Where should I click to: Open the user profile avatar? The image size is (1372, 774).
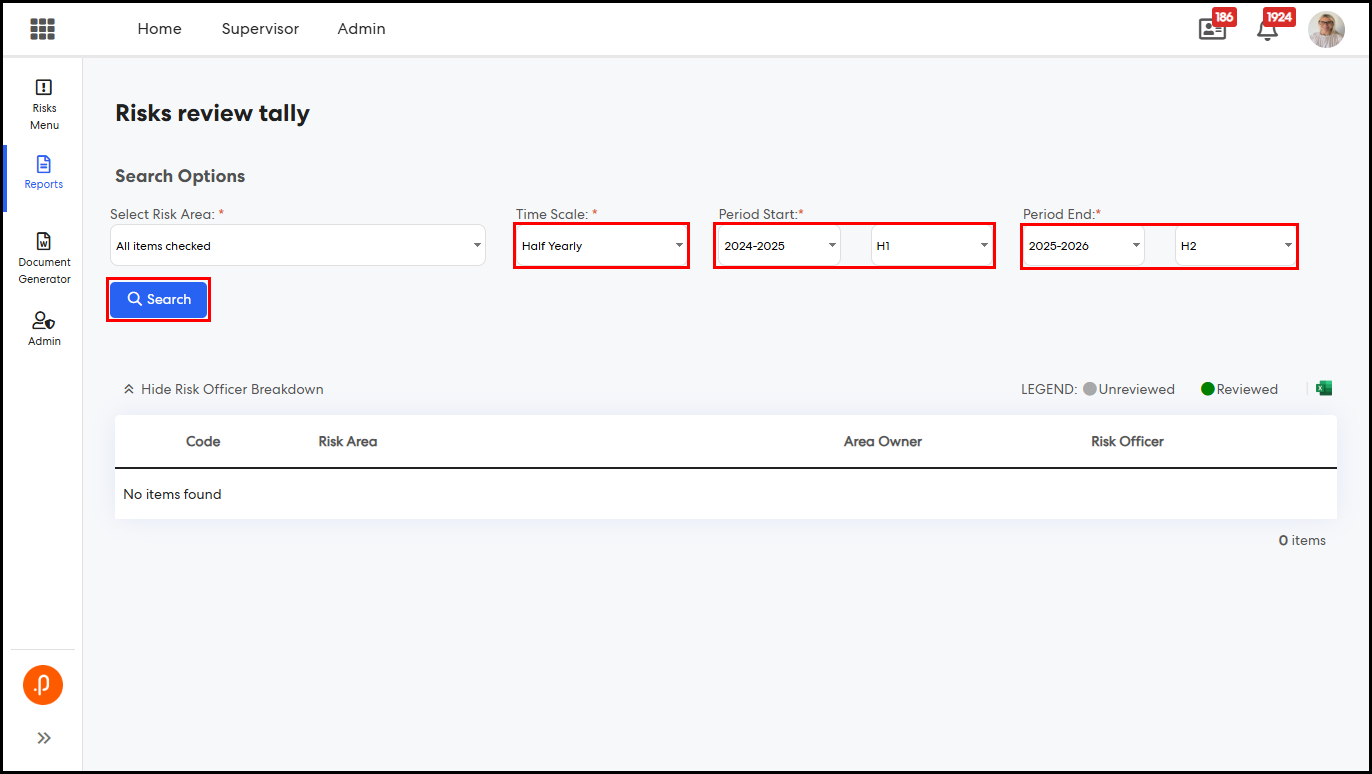pos(1326,30)
